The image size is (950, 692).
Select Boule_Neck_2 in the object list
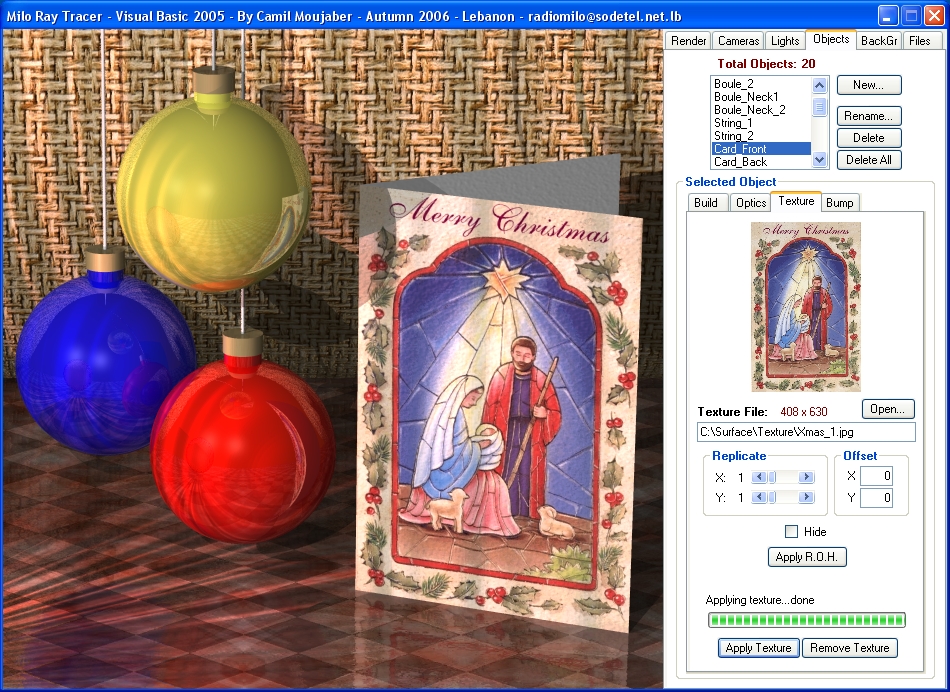pos(761,110)
